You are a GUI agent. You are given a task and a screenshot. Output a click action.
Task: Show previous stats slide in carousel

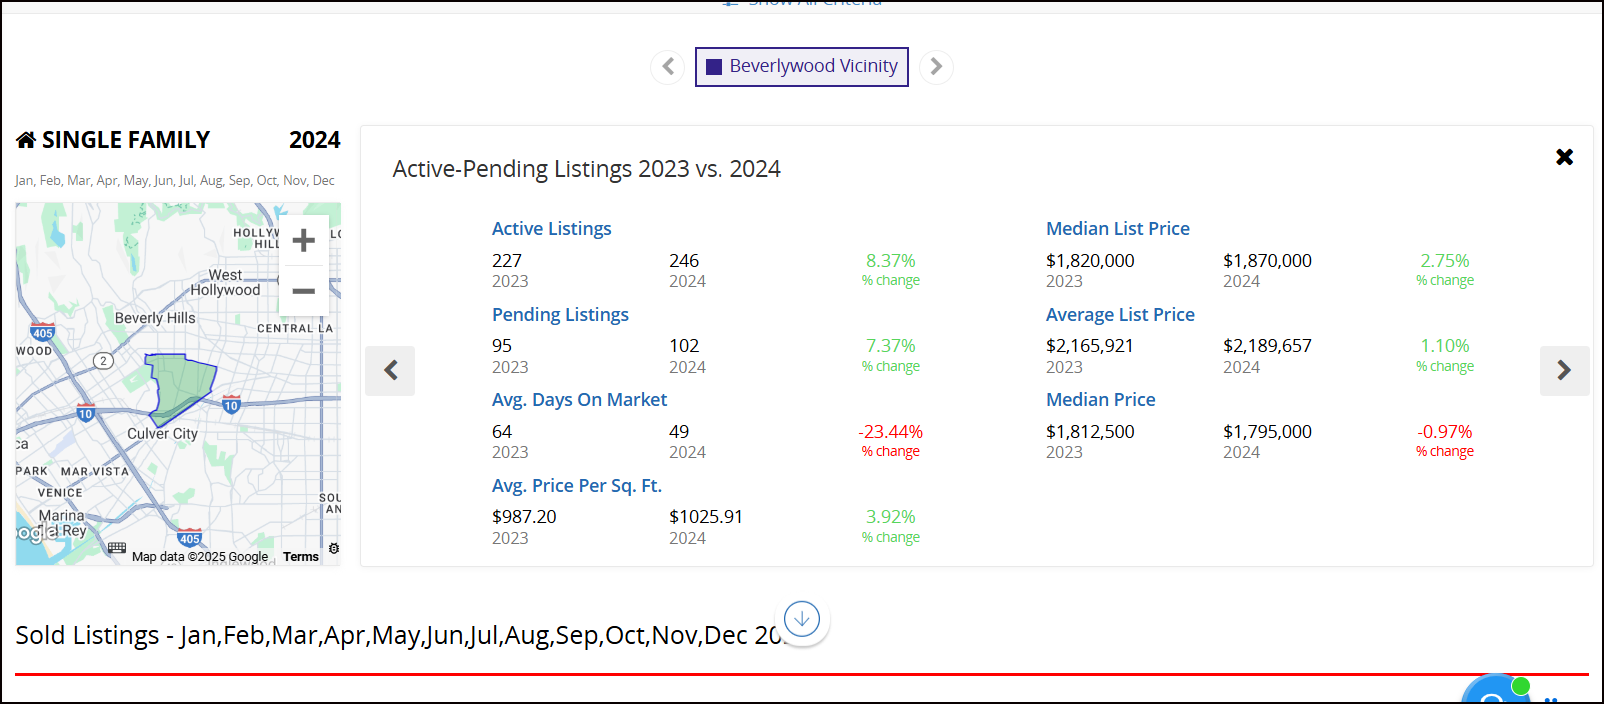(x=390, y=371)
